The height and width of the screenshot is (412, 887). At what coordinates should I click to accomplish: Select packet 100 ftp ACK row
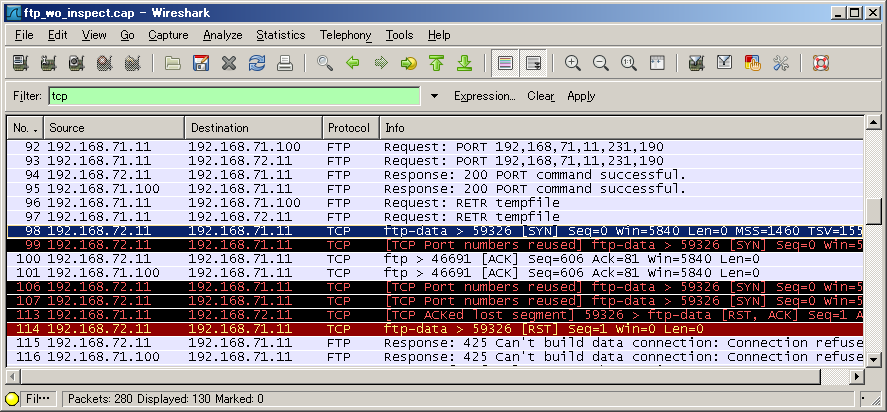click(436, 259)
